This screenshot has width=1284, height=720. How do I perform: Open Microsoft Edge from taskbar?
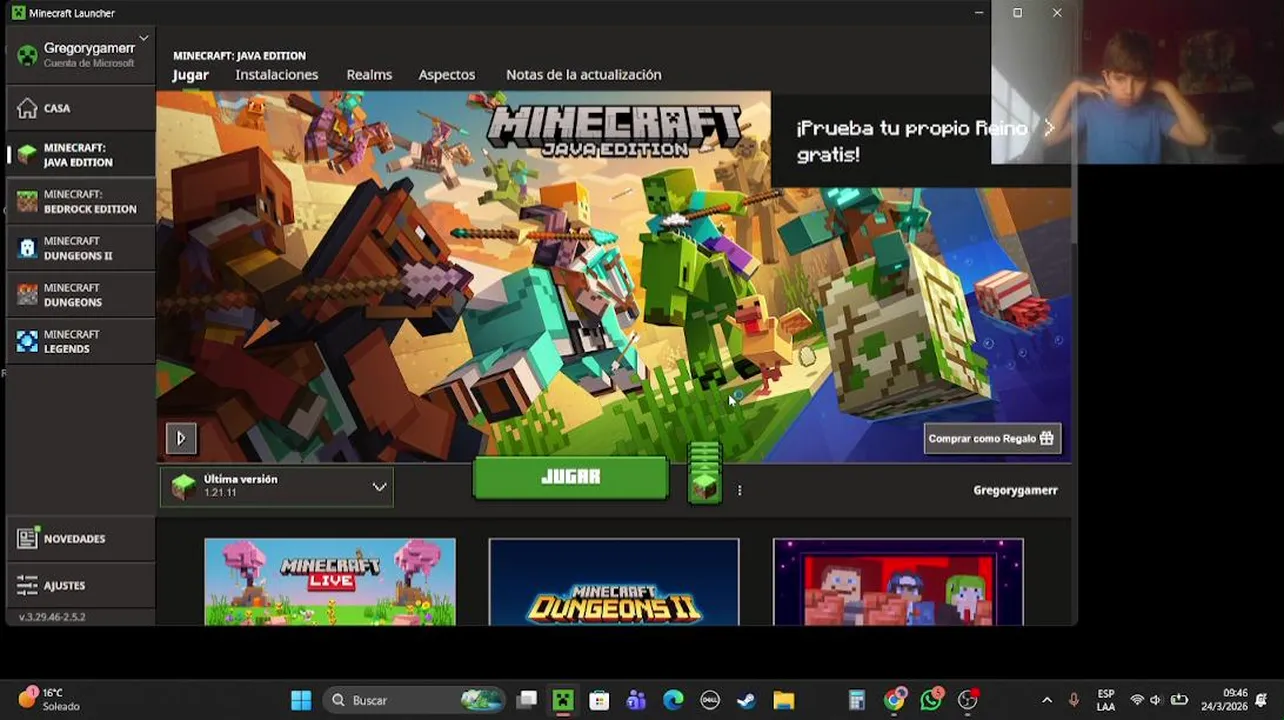tap(673, 700)
